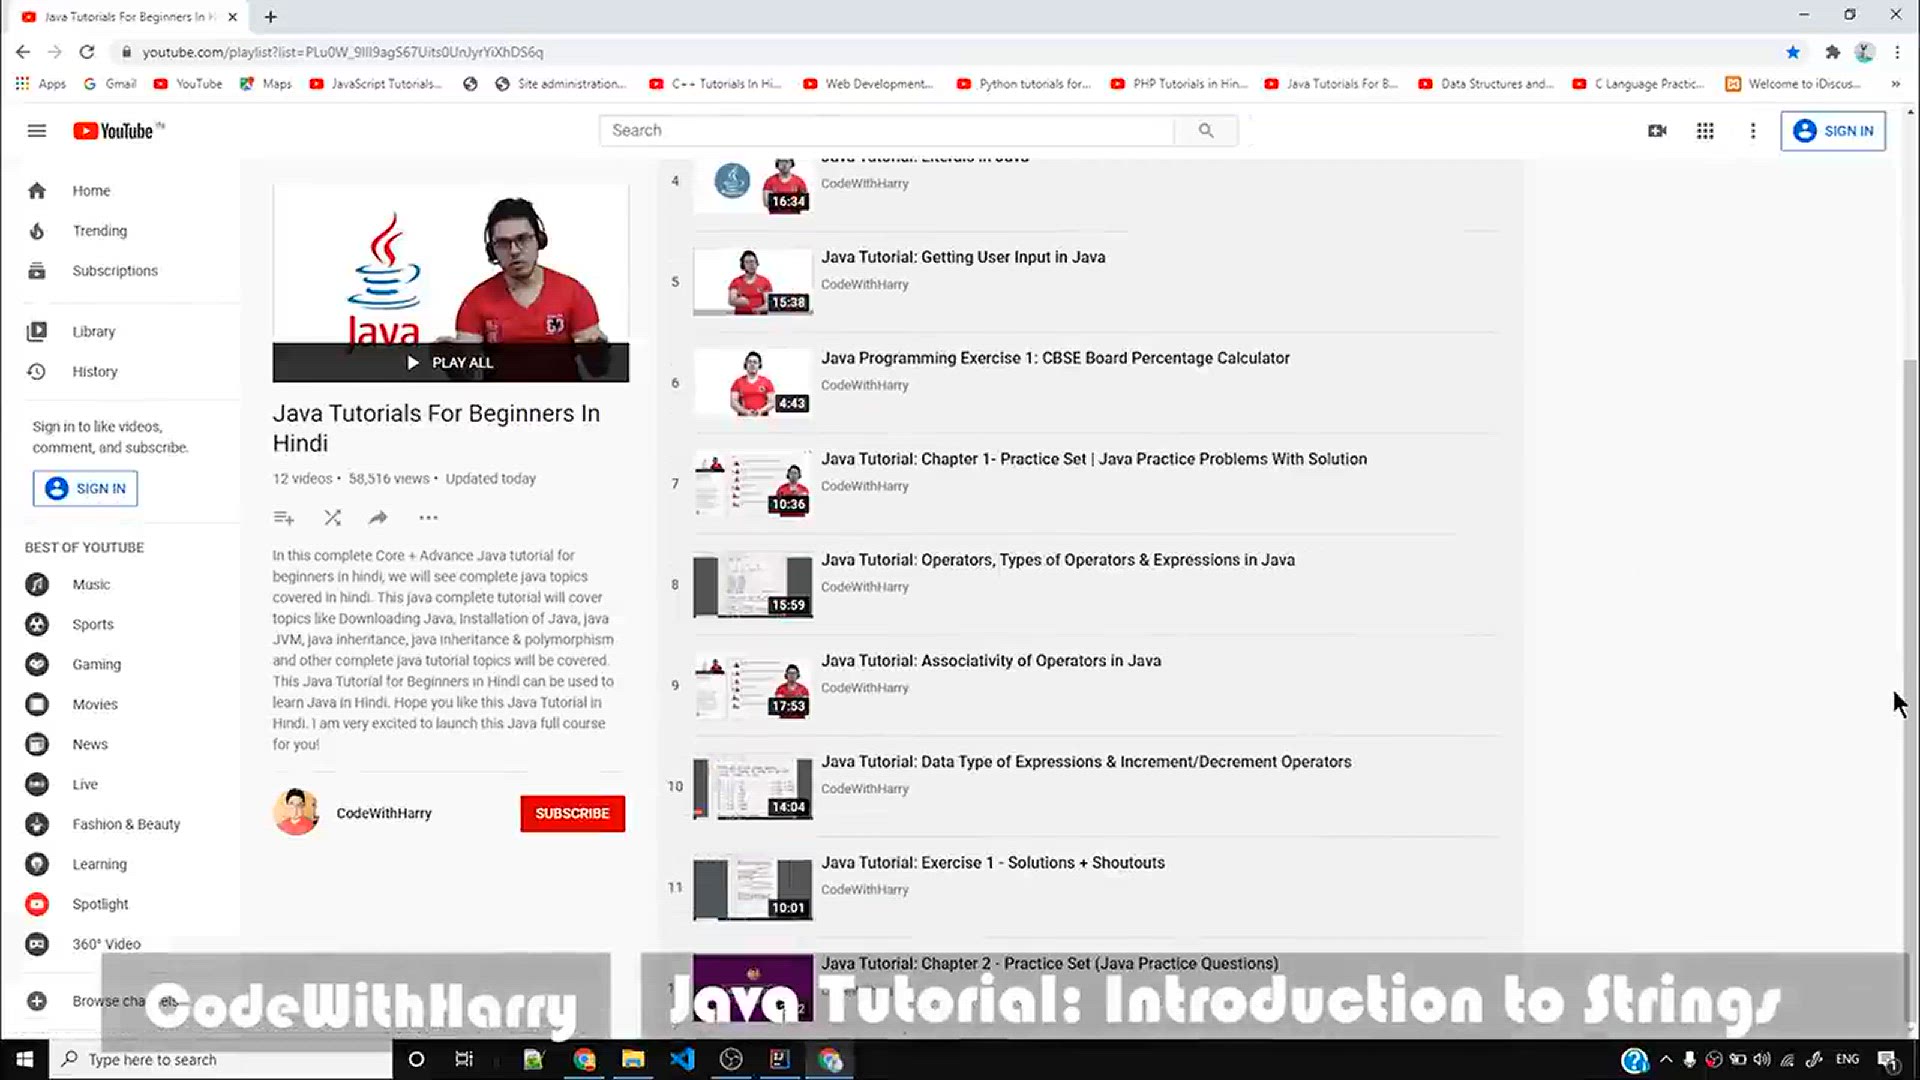The image size is (1920, 1080).
Task: Open Chrome three-dot menu
Action: [1897, 52]
